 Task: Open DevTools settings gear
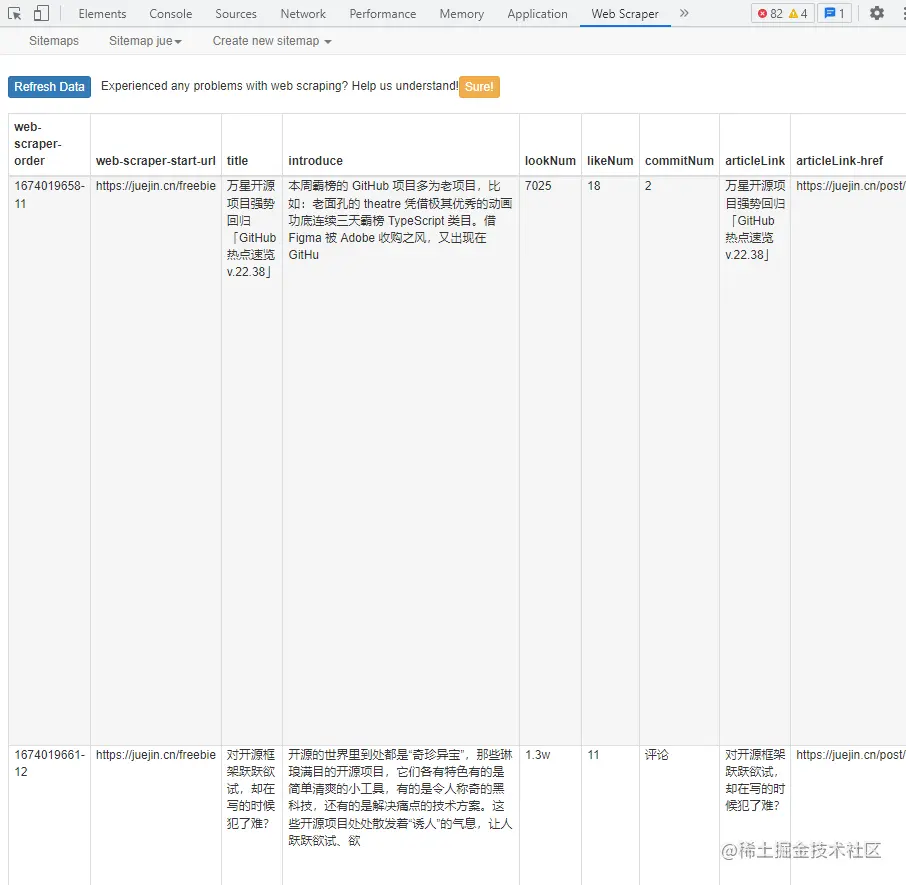coord(877,13)
